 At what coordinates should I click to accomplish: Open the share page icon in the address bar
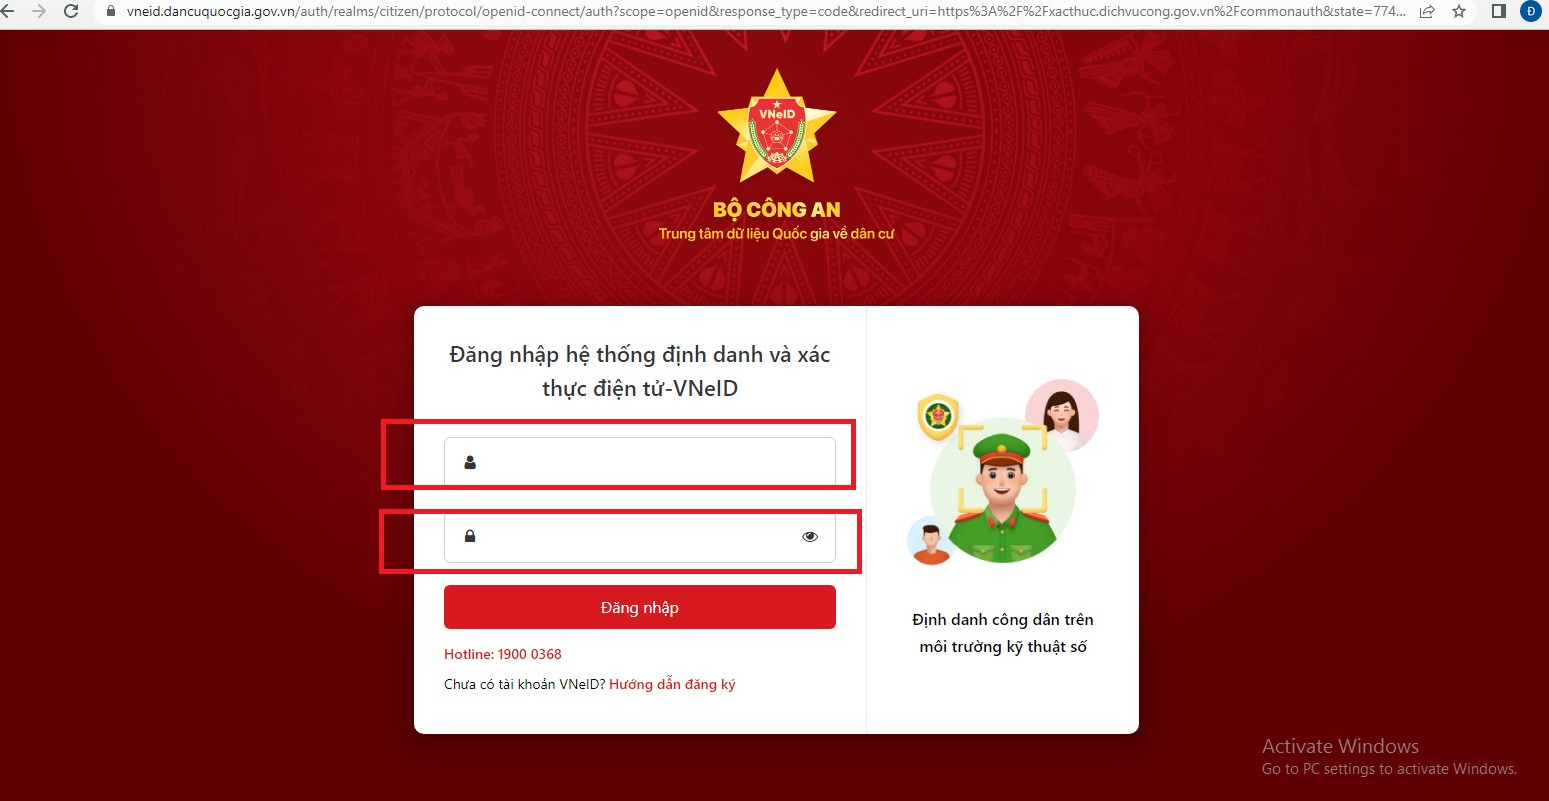[1427, 12]
